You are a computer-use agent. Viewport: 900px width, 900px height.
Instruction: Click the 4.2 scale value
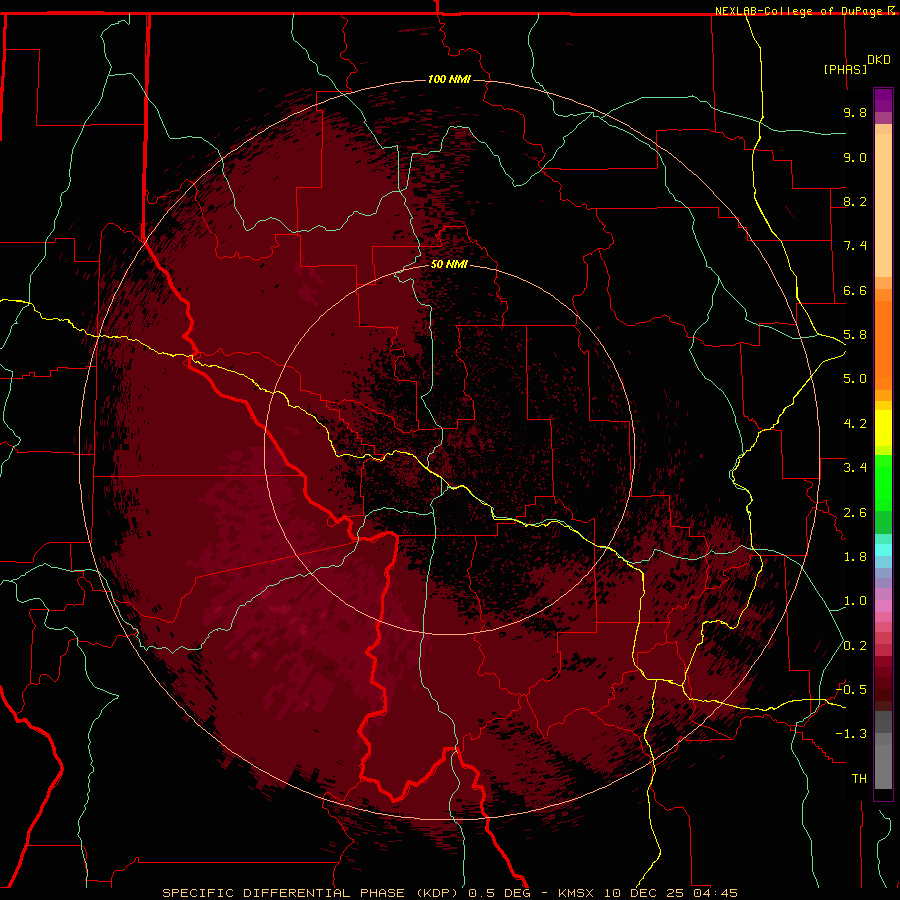click(855, 424)
